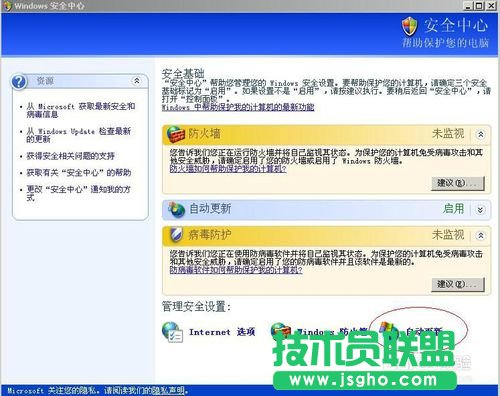The image size is (500, 396).
Task: Collapse the 资源 panel chevron
Action: (x=137, y=81)
